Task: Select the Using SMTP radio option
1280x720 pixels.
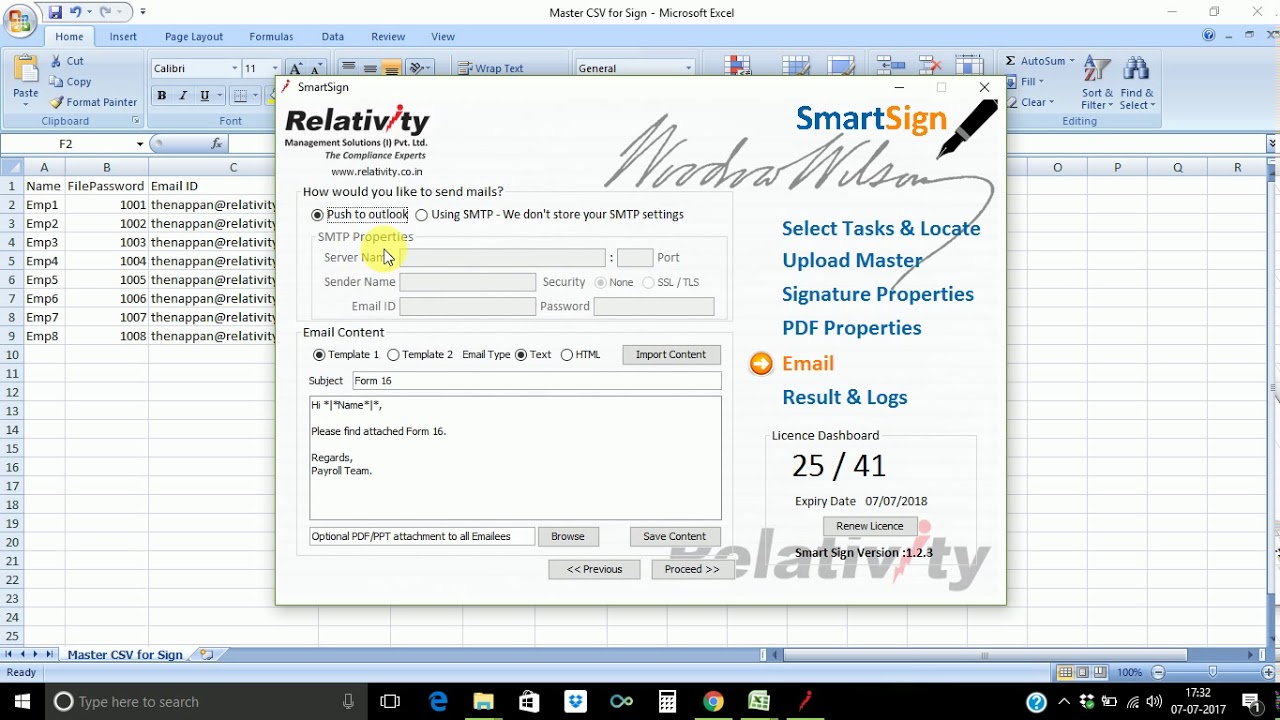Action: [x=422, y=215]
